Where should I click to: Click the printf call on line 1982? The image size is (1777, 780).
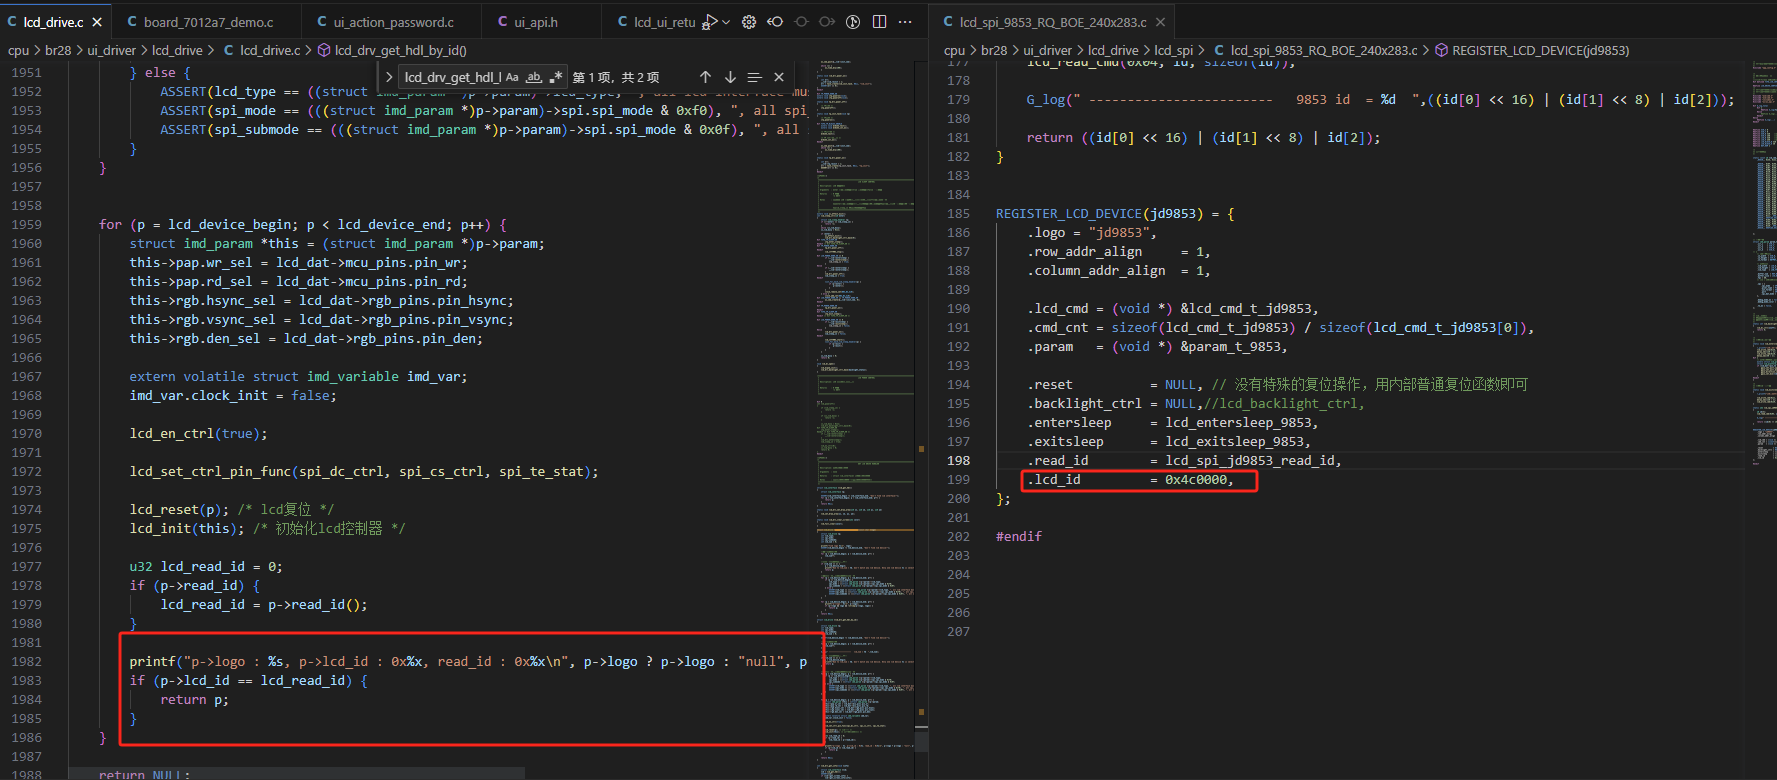pyautogui.click(x=153, y=662)
